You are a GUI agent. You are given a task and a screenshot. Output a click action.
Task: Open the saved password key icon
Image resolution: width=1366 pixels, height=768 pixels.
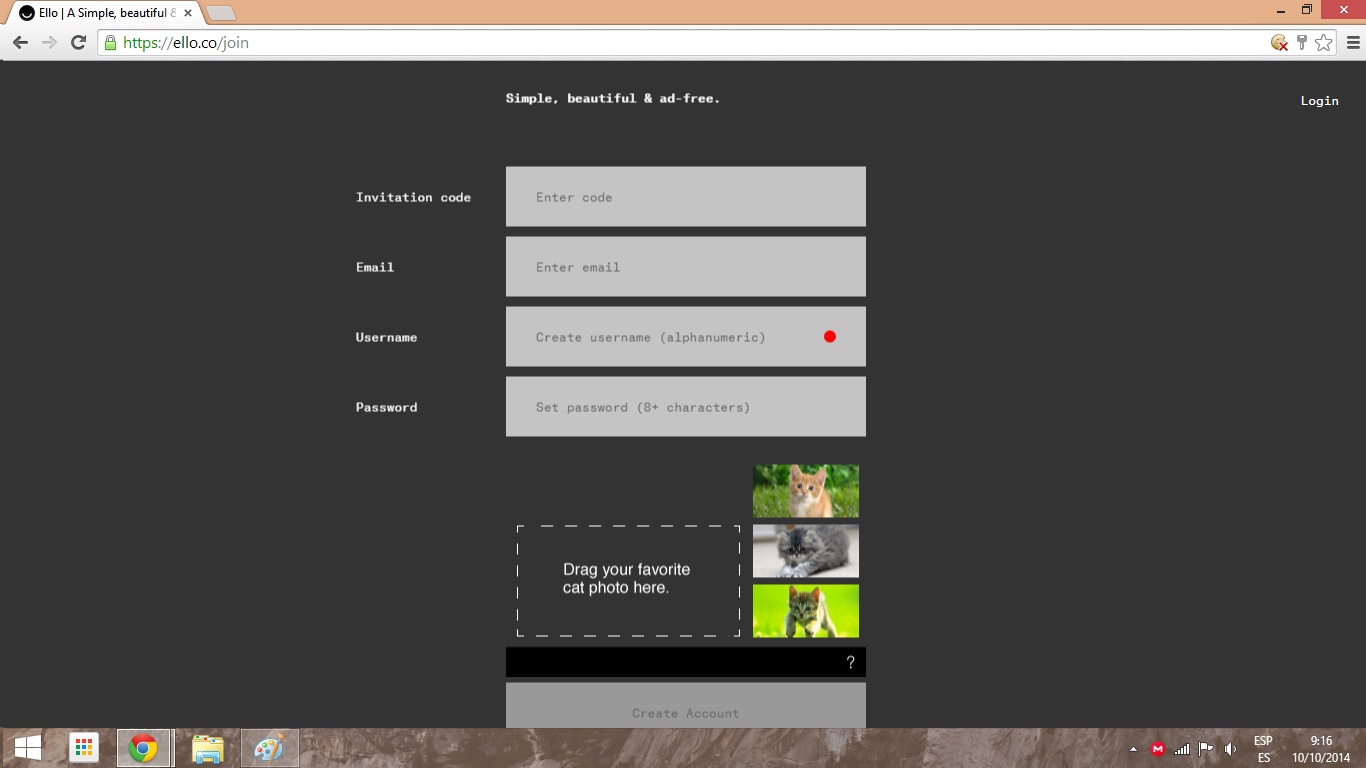[1301, 43]
